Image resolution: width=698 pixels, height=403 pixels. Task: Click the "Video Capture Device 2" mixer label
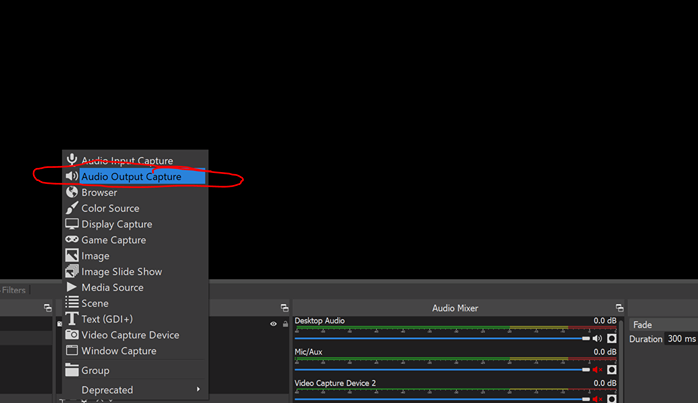335,383
